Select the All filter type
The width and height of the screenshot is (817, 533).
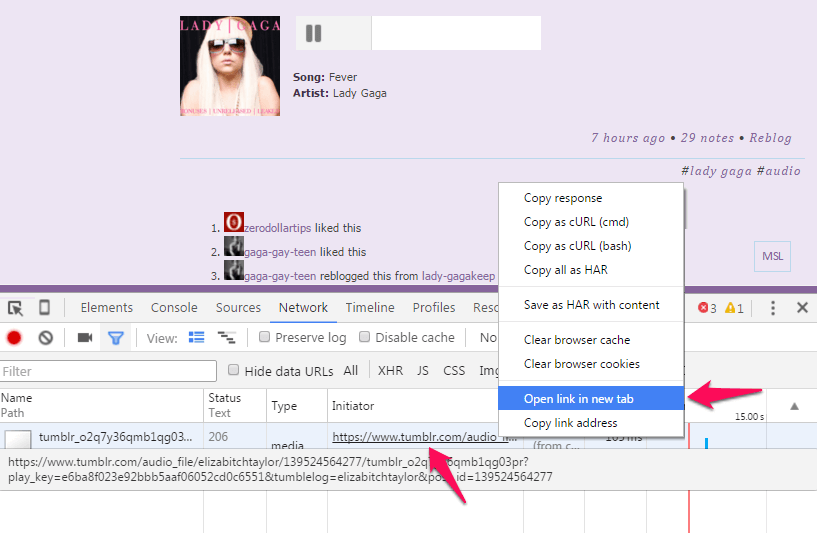(x=351, y=370)
